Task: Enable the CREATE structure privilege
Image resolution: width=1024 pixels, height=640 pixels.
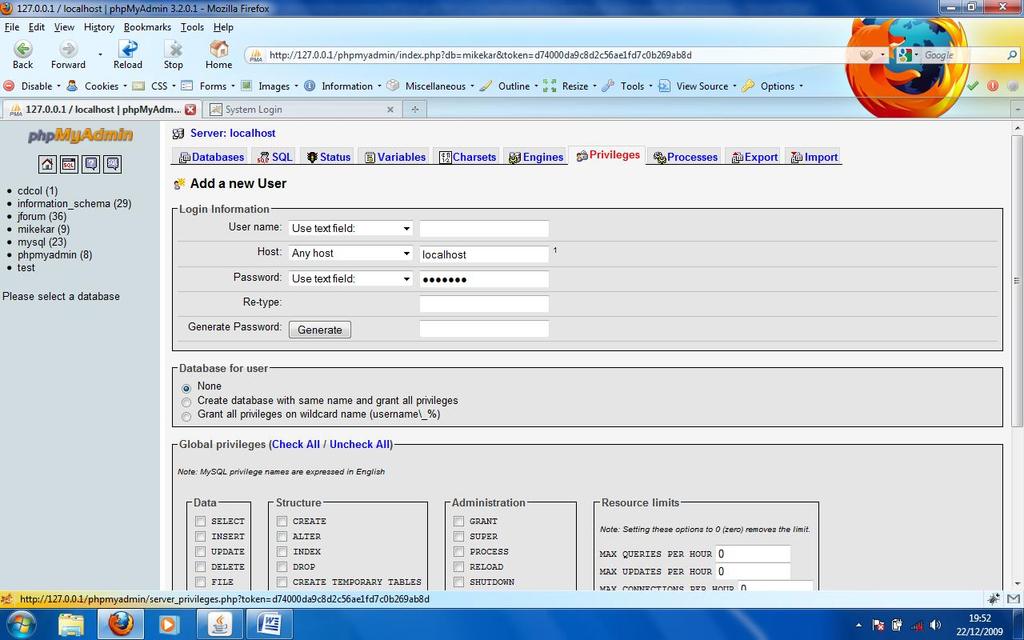Action: 281,521
